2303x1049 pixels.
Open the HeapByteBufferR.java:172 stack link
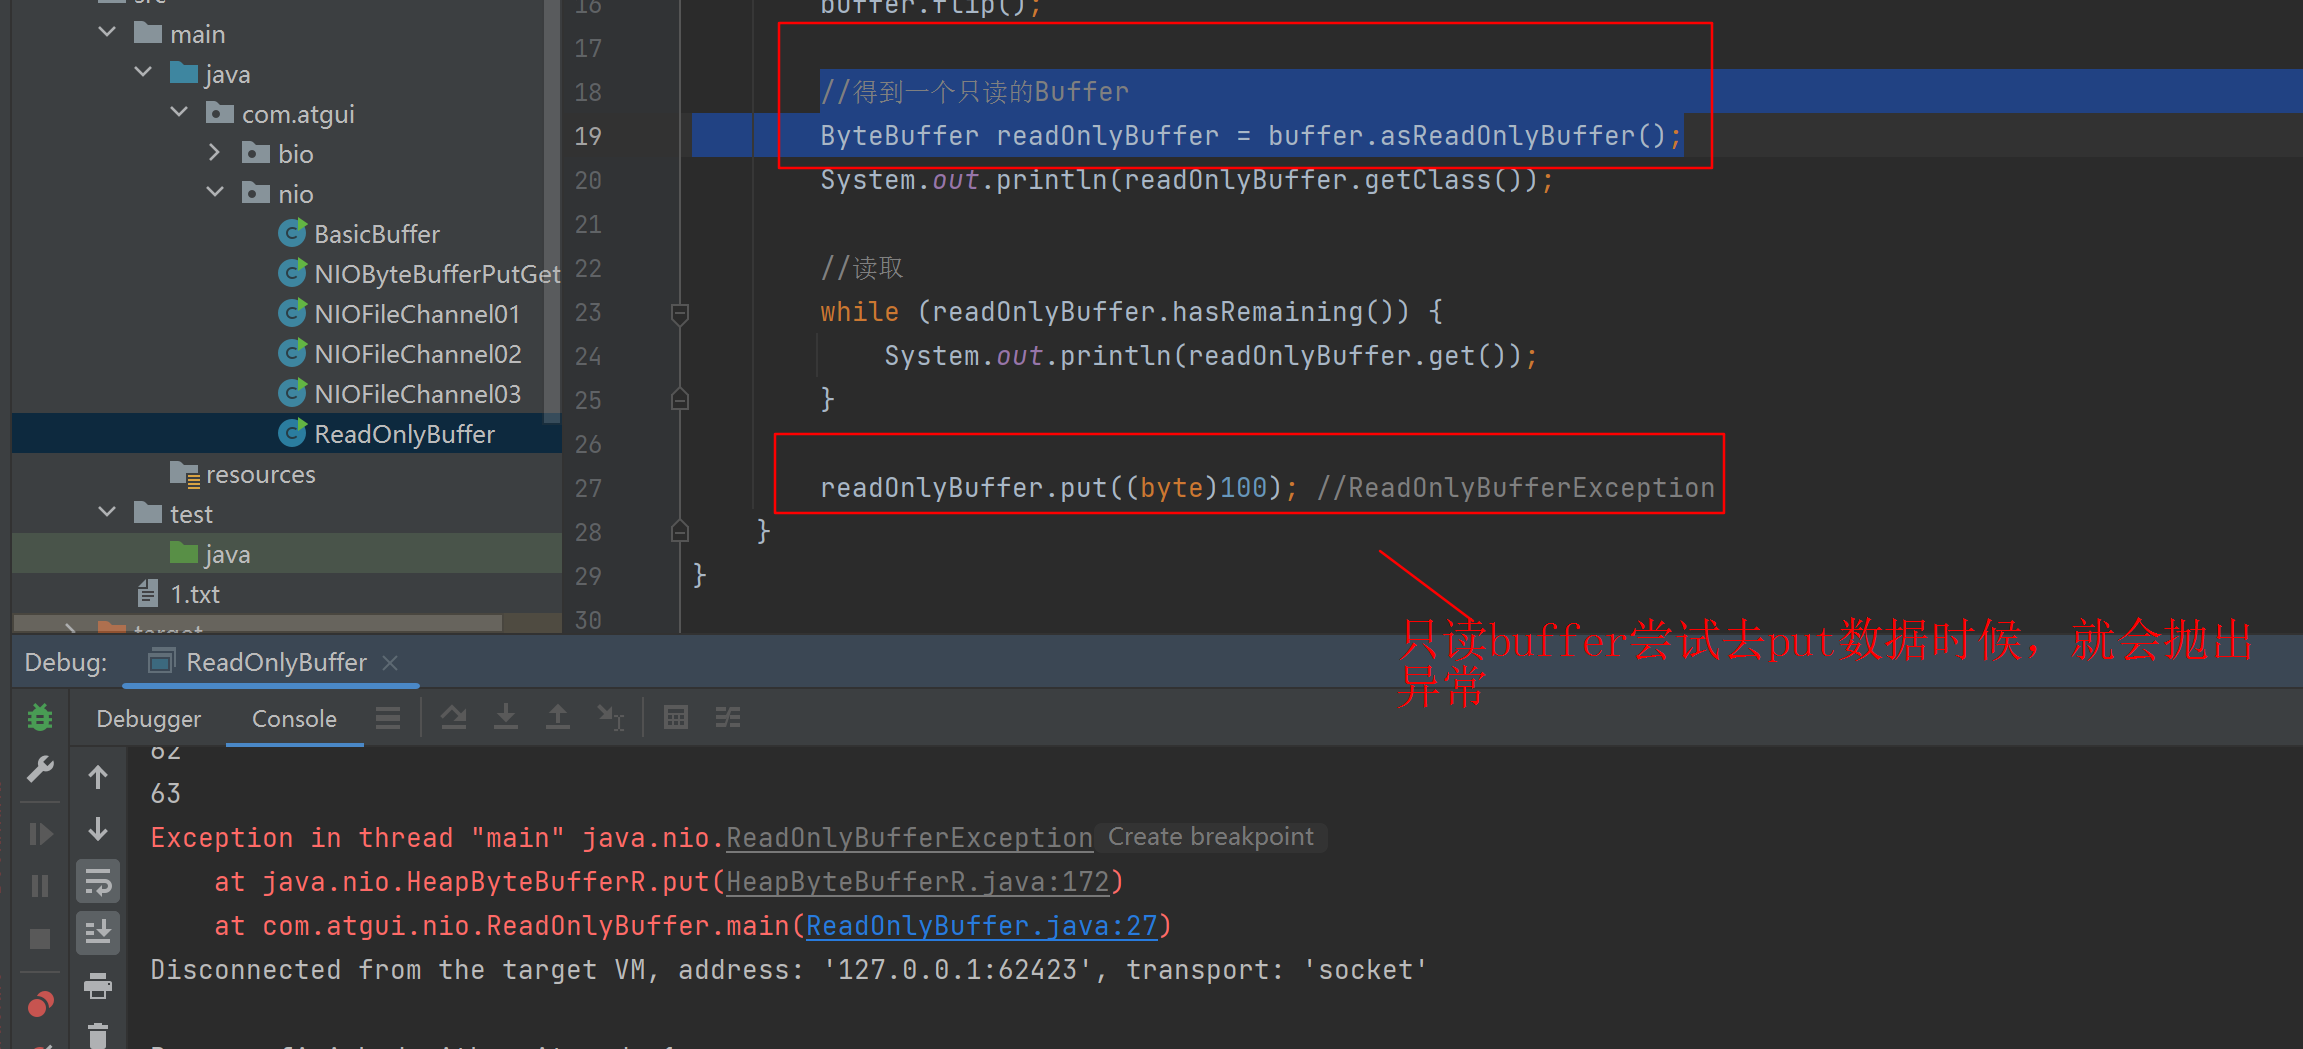tap(917, 882)
